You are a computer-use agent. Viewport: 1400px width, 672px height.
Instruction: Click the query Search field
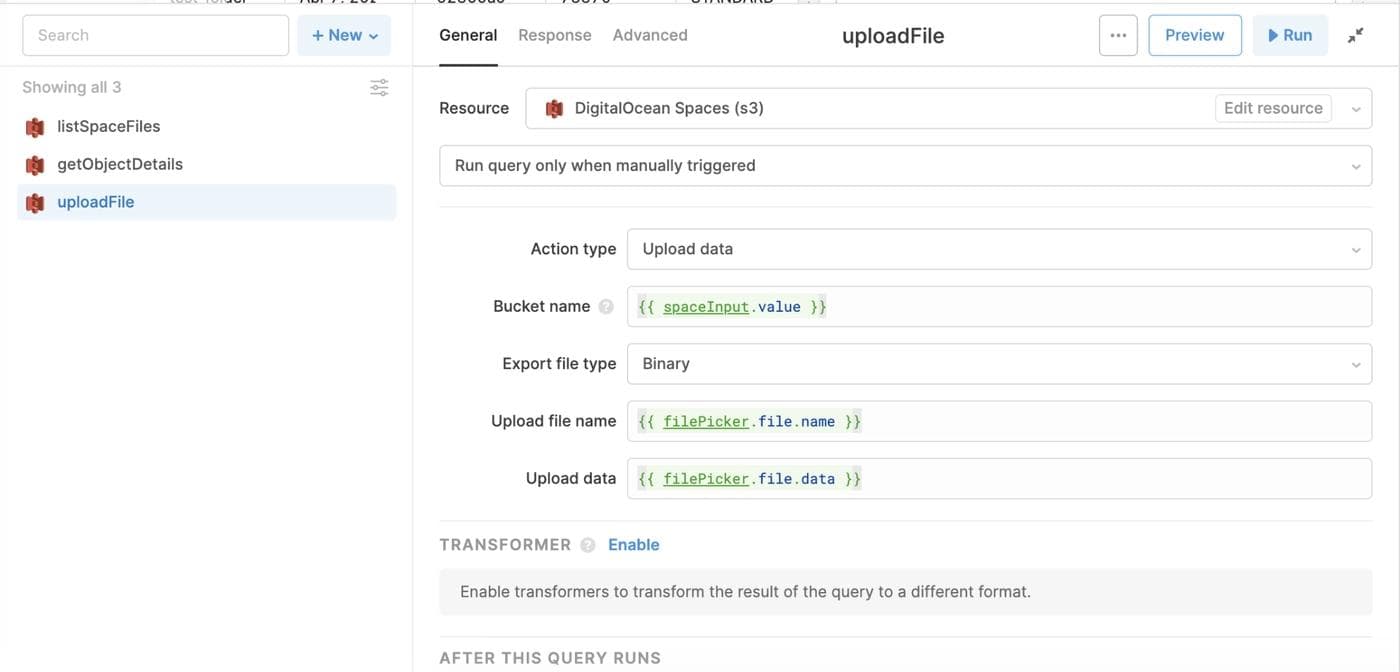155,35
